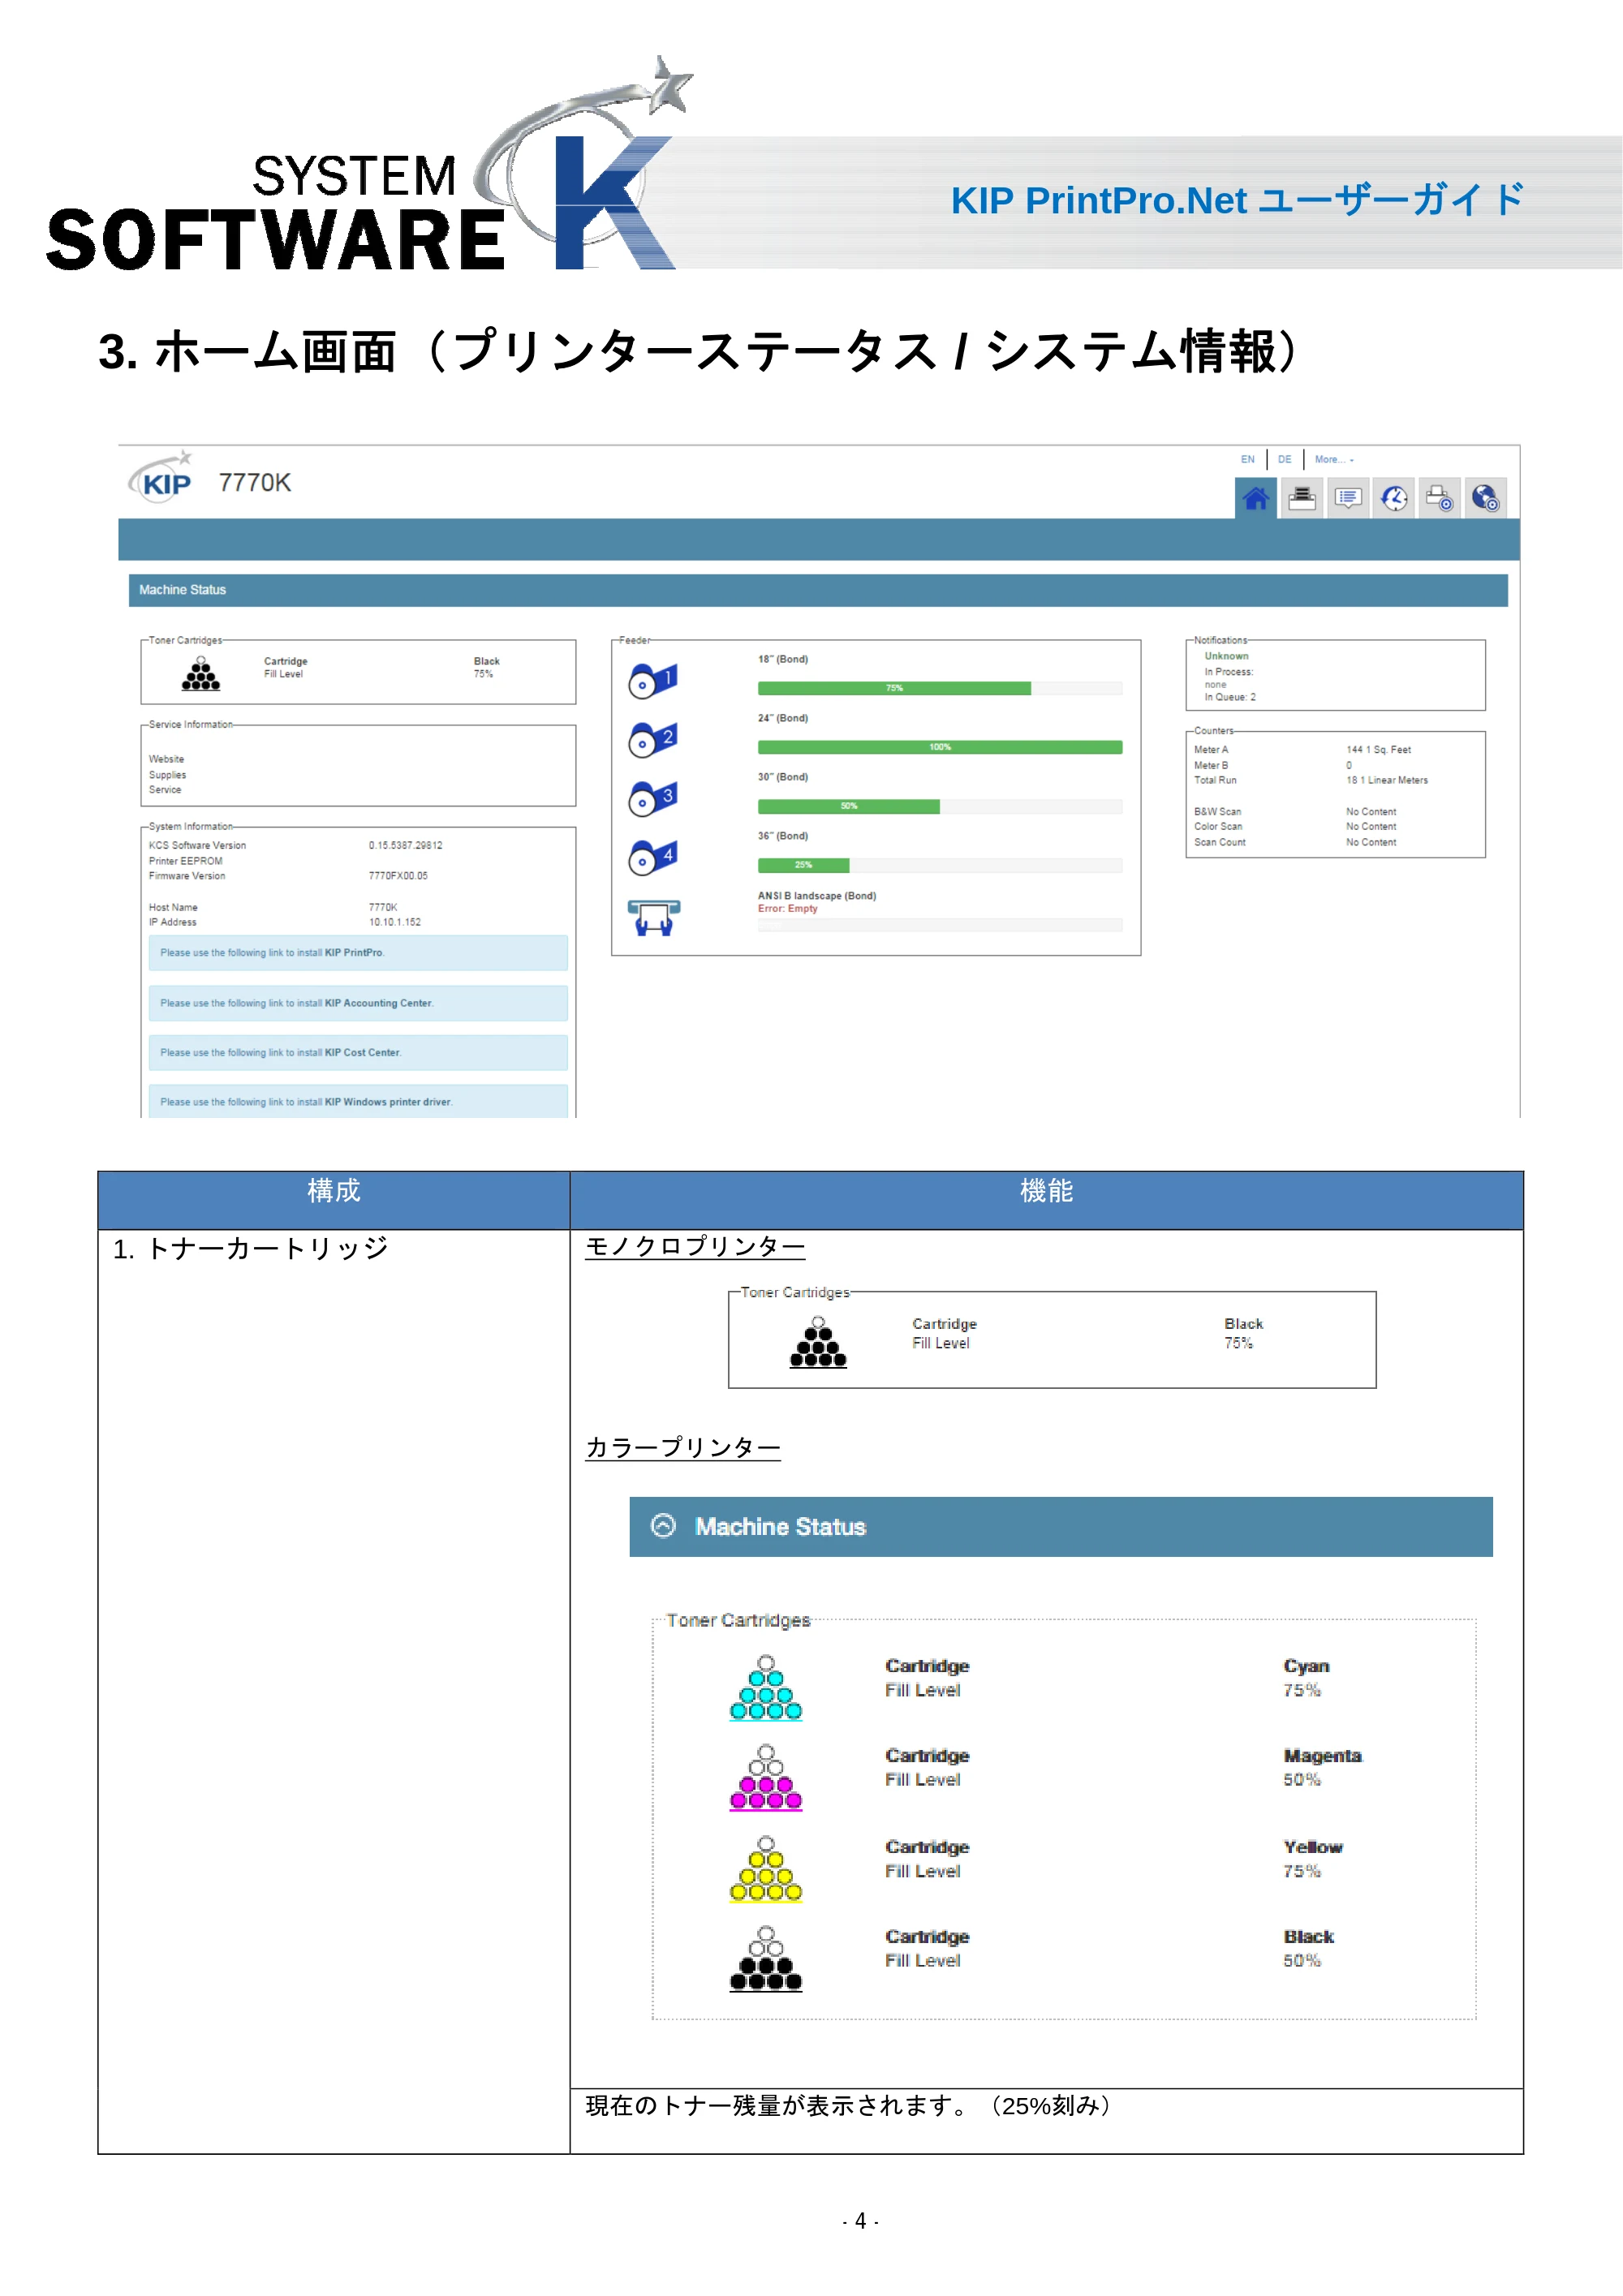Image resolution: width=1623 pixels, height=2296 pixels.
Task: Click the monochrome Toner Cartridges sample thumbnail
Action: click(x=1052, y=1338)
